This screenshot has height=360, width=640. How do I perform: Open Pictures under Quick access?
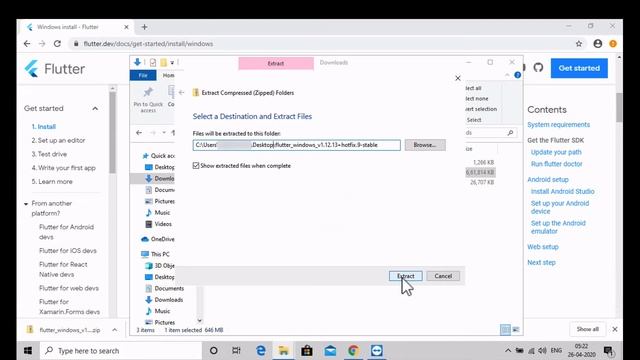[160, 201]
